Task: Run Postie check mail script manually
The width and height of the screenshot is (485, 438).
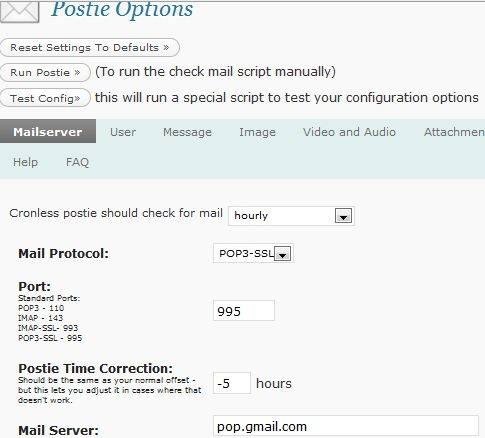Action: [x=45, y=73]
